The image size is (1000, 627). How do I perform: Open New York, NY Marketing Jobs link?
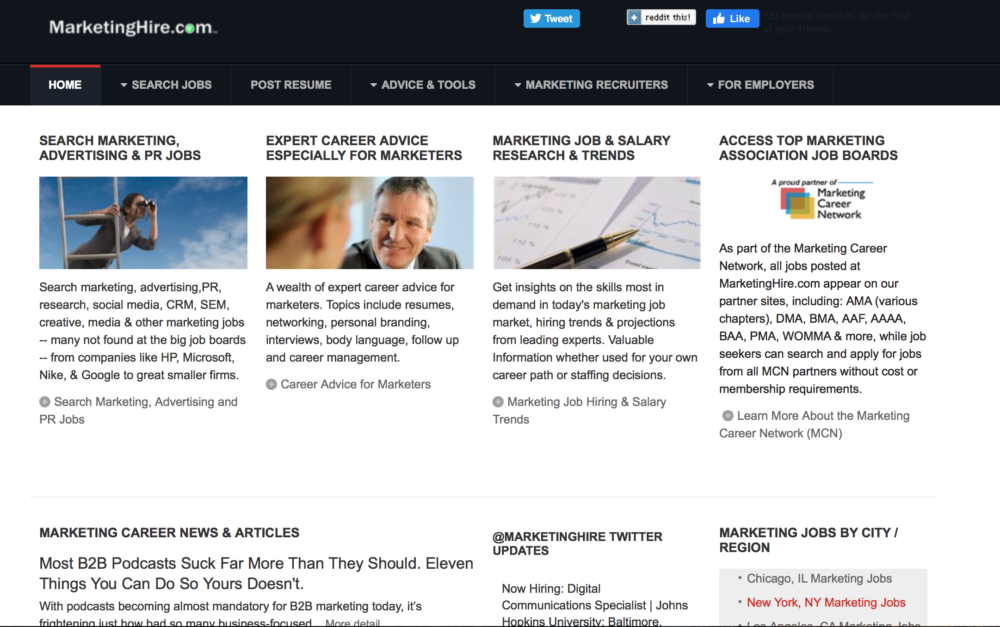pos(826,603)
